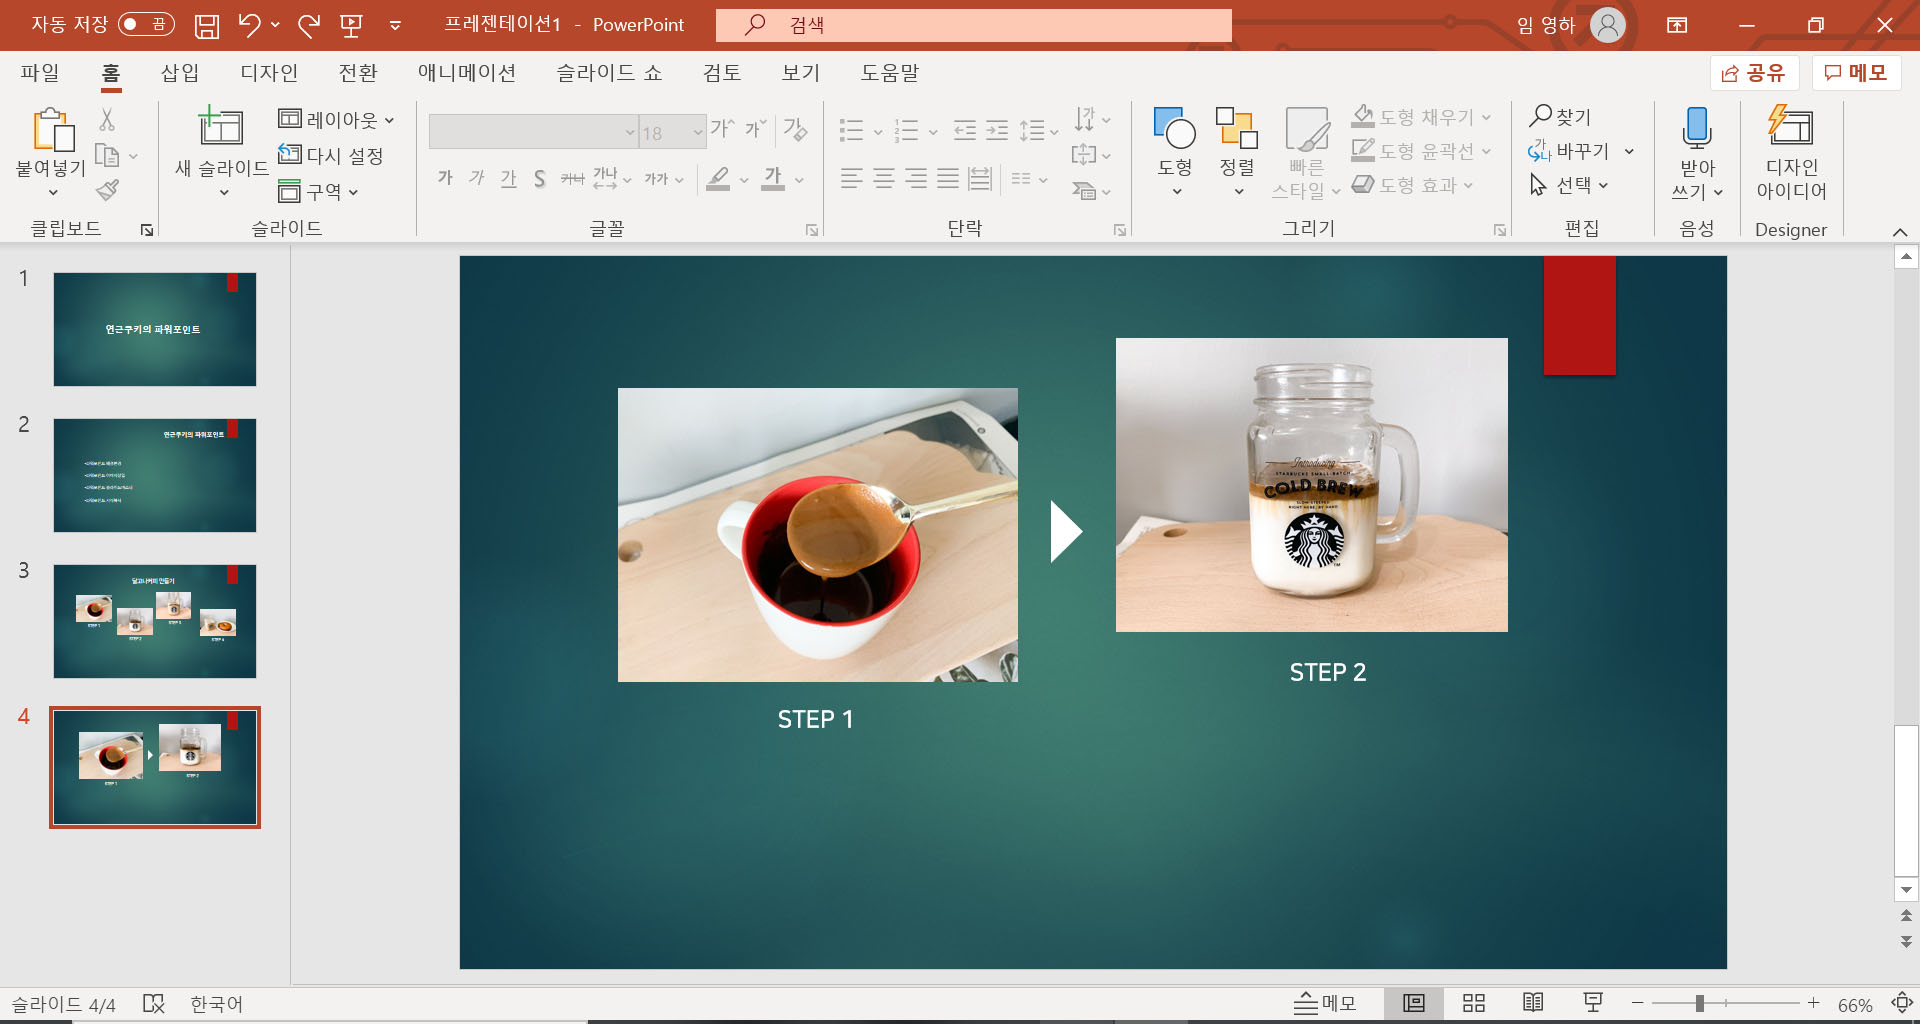Click Reset (다시 설정) slide button
Screen dimensions: 1920x1024
(331, 155)
